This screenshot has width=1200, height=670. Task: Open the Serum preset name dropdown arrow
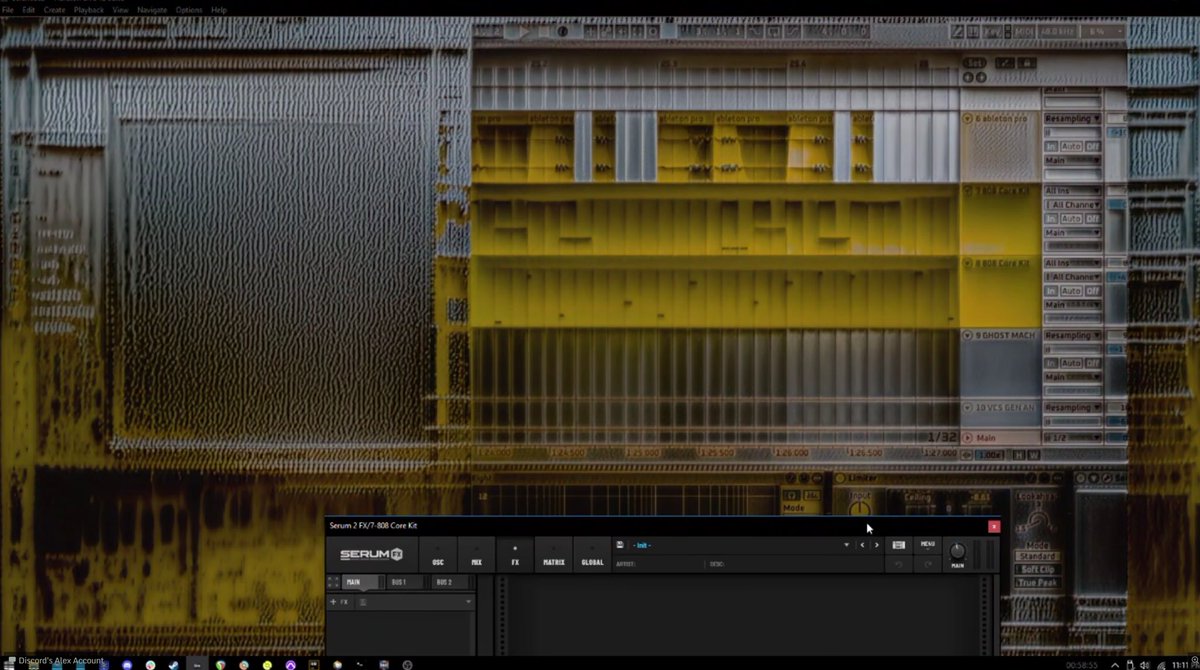[846, 545]
